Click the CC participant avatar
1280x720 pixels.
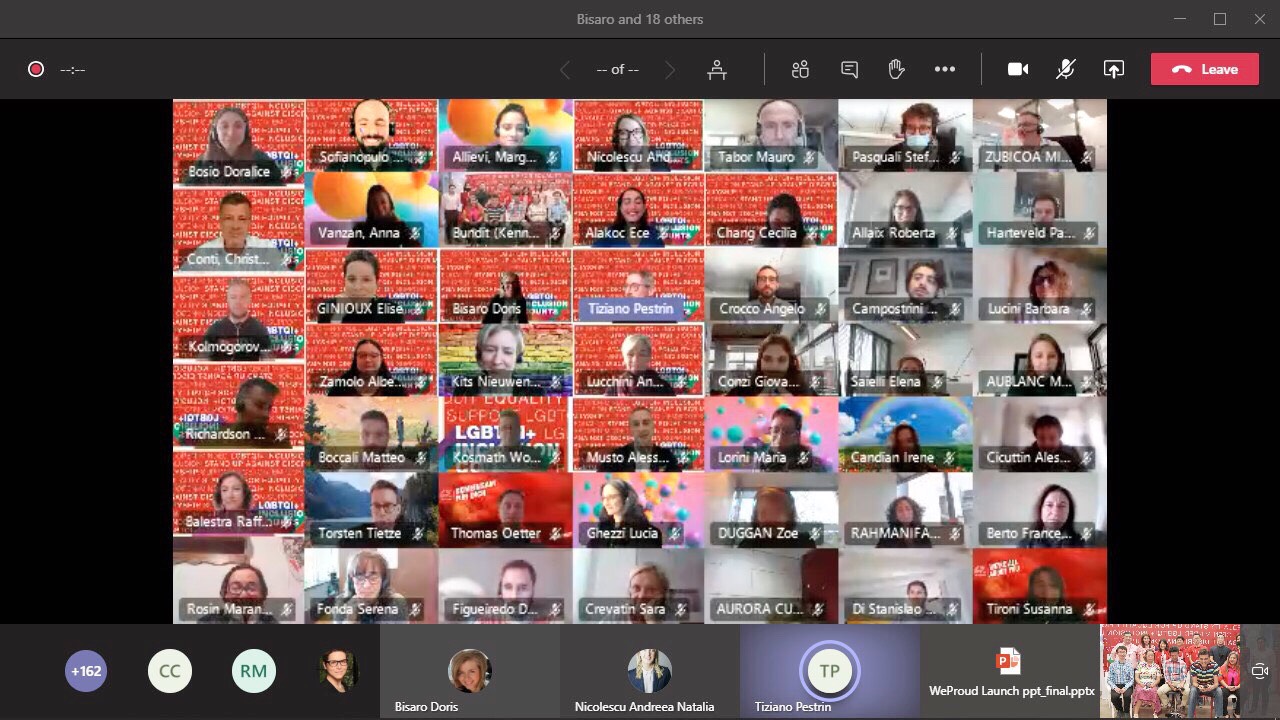(170, 671)
